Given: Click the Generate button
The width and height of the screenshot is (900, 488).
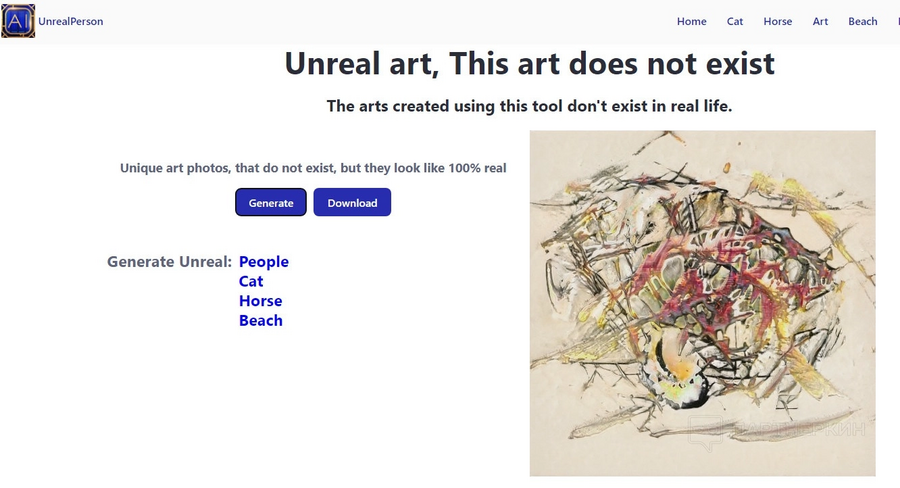Looking at the screenshot, I should pyautogui.click(x=271, y=202).
